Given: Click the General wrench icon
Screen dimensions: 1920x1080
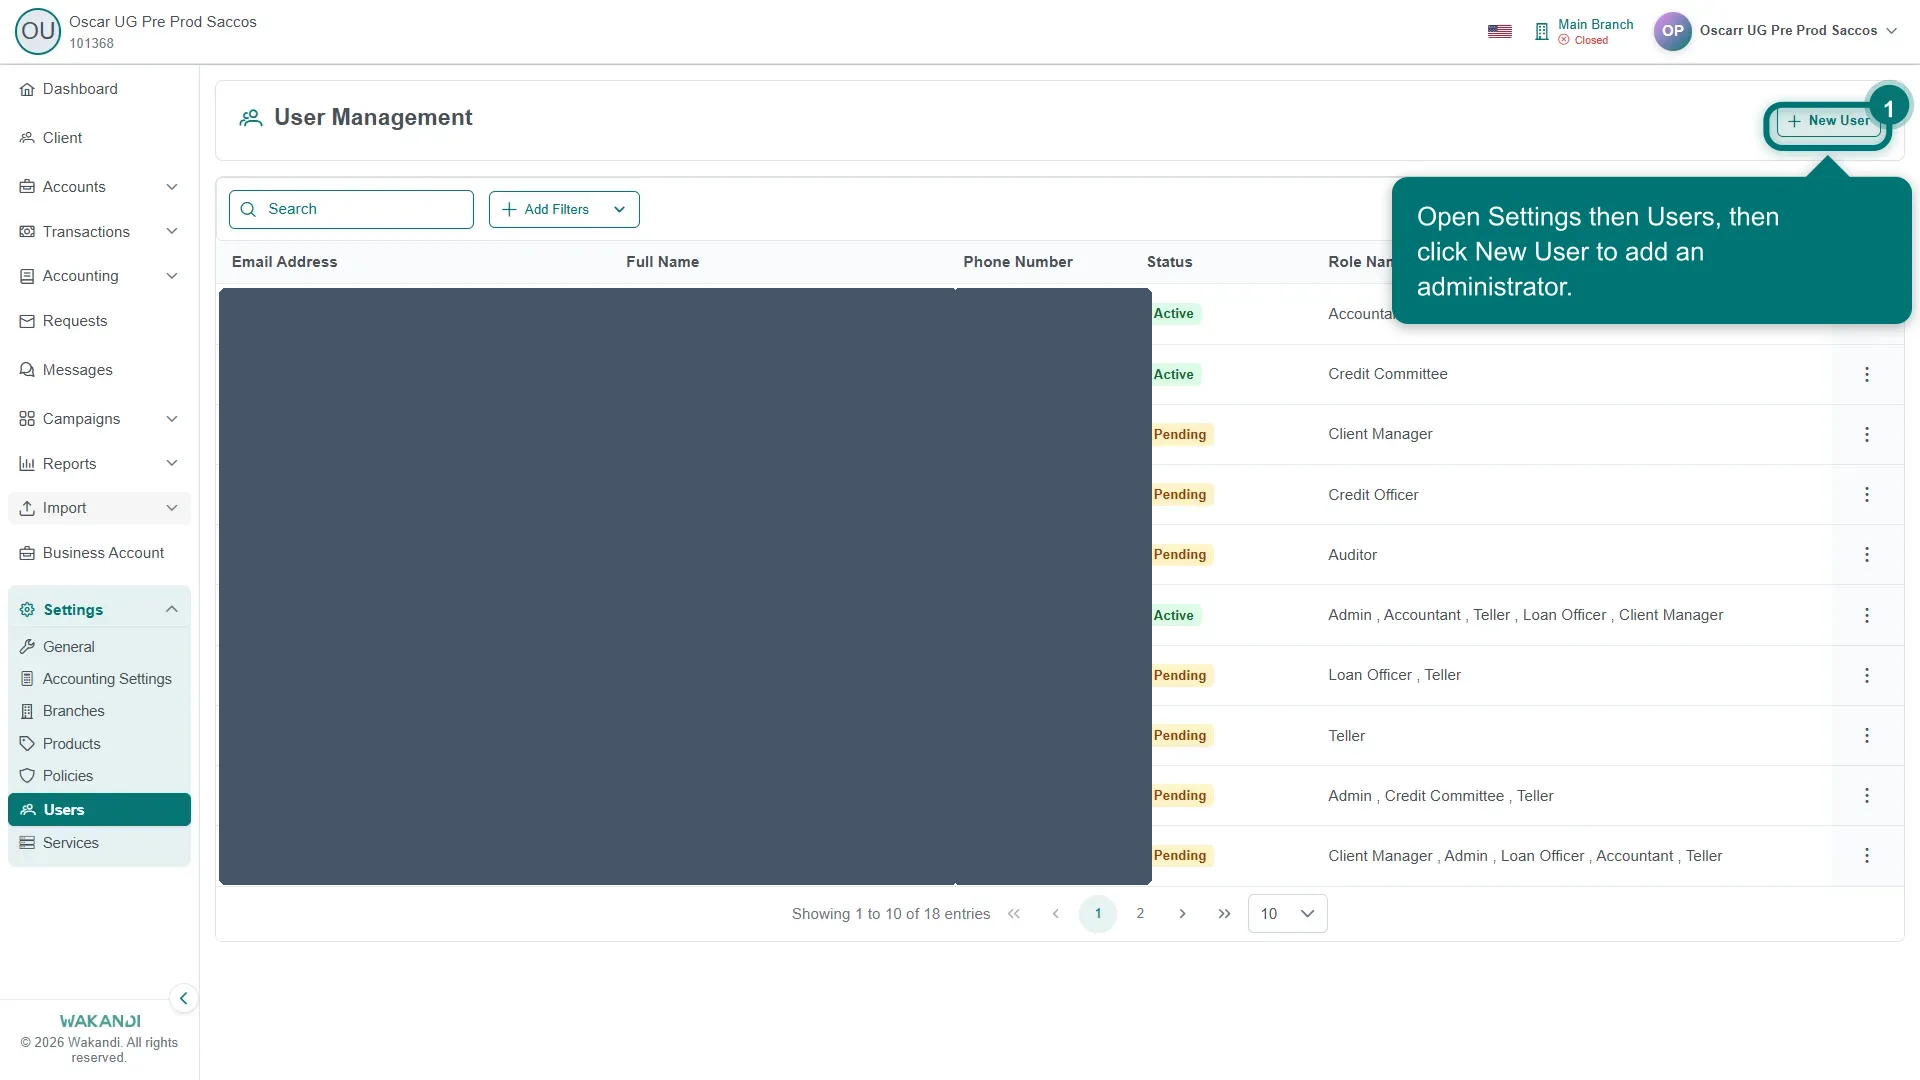Looking at the screenshot, I should tap(27, 647).
